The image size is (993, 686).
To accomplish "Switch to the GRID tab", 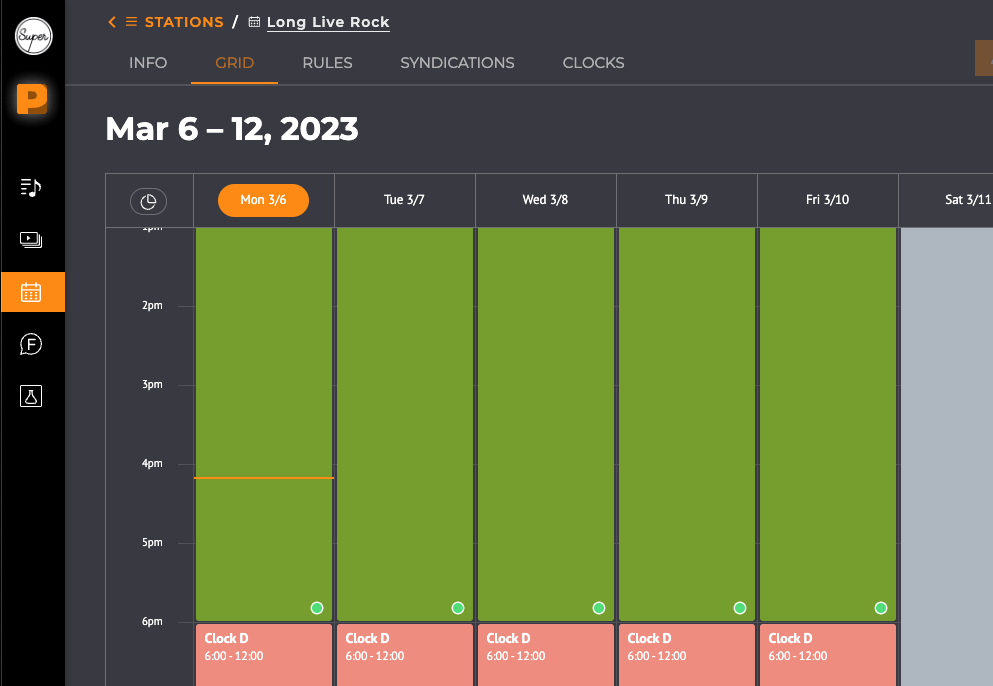I will pyautogui.click(x=234, y=63).
